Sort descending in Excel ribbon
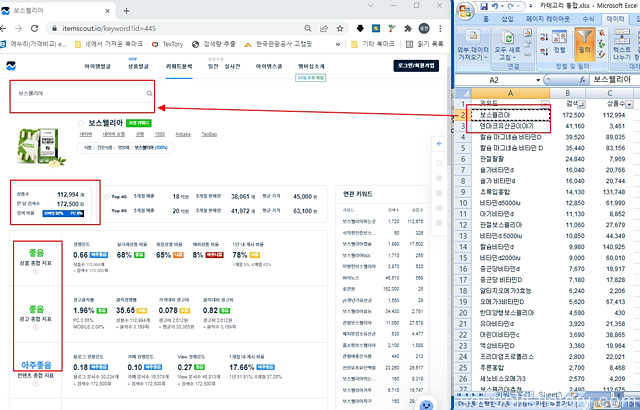640x410 pixels. (544, 51)
